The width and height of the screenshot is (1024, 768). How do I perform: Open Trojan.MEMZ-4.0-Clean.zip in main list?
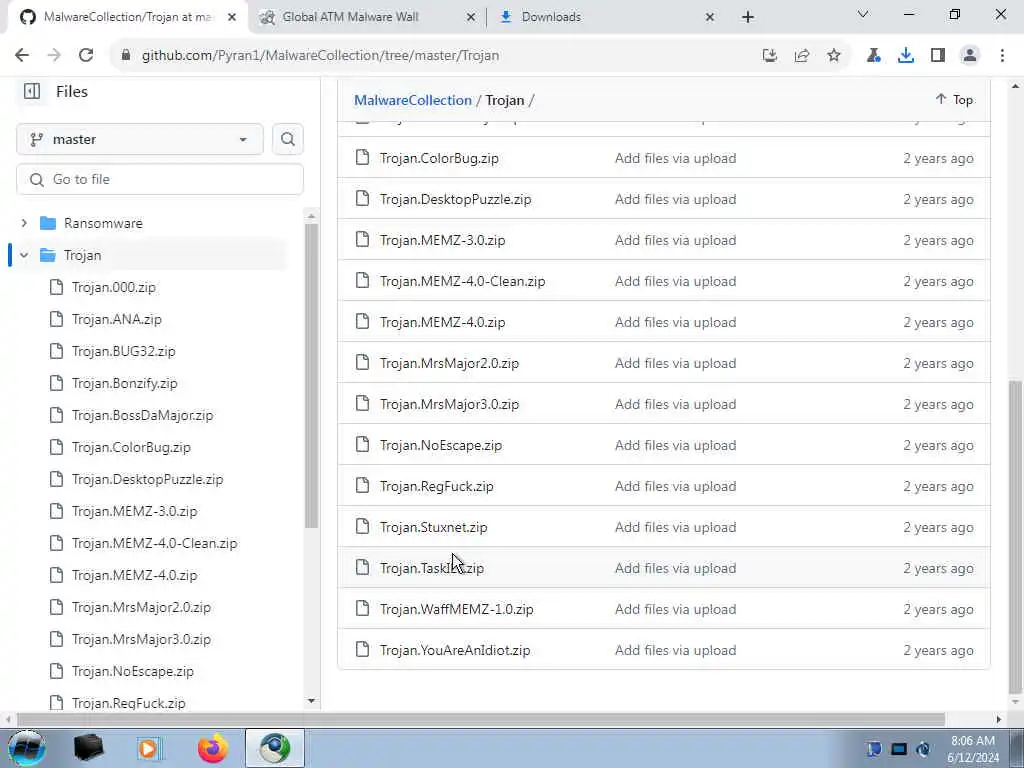pyautogui.click(x=462, y=281)
